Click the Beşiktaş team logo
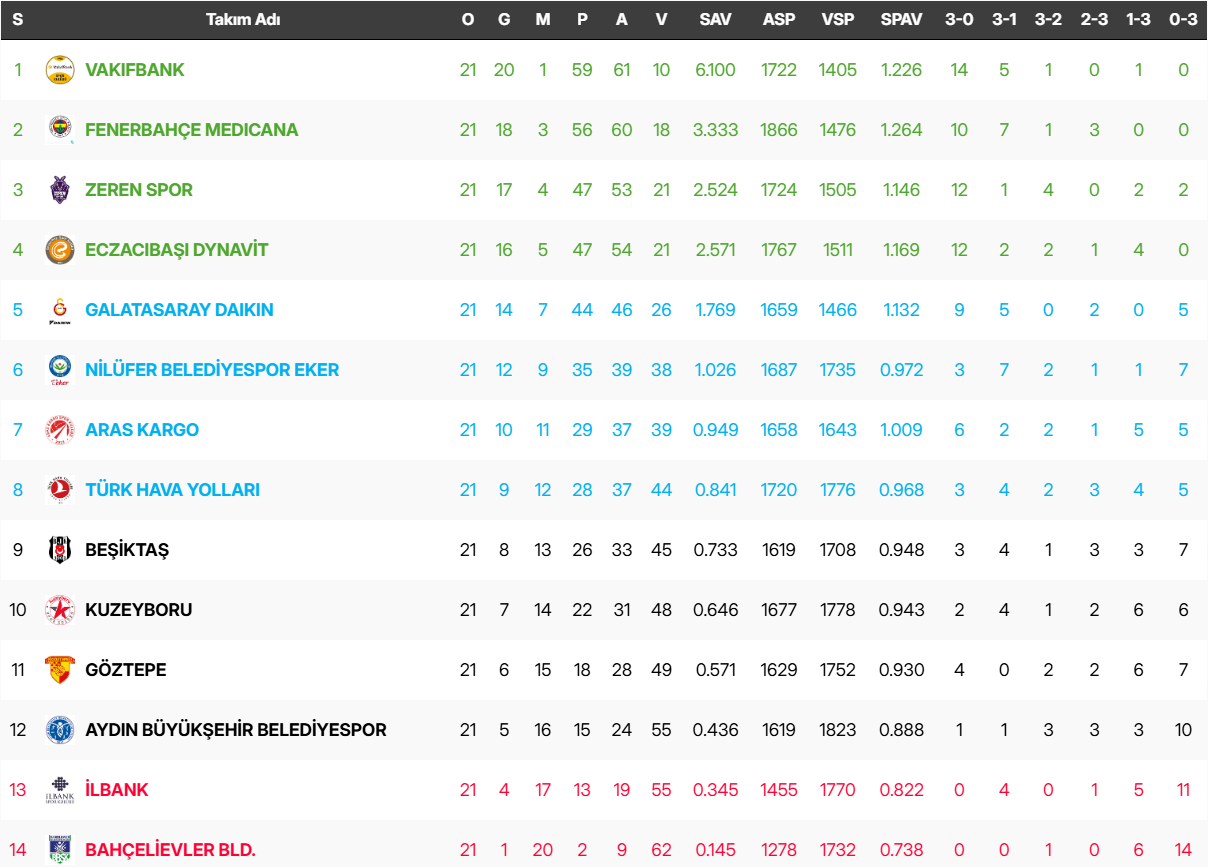The width and height of the screenshot is (1208, 867). tap(60, 550)
